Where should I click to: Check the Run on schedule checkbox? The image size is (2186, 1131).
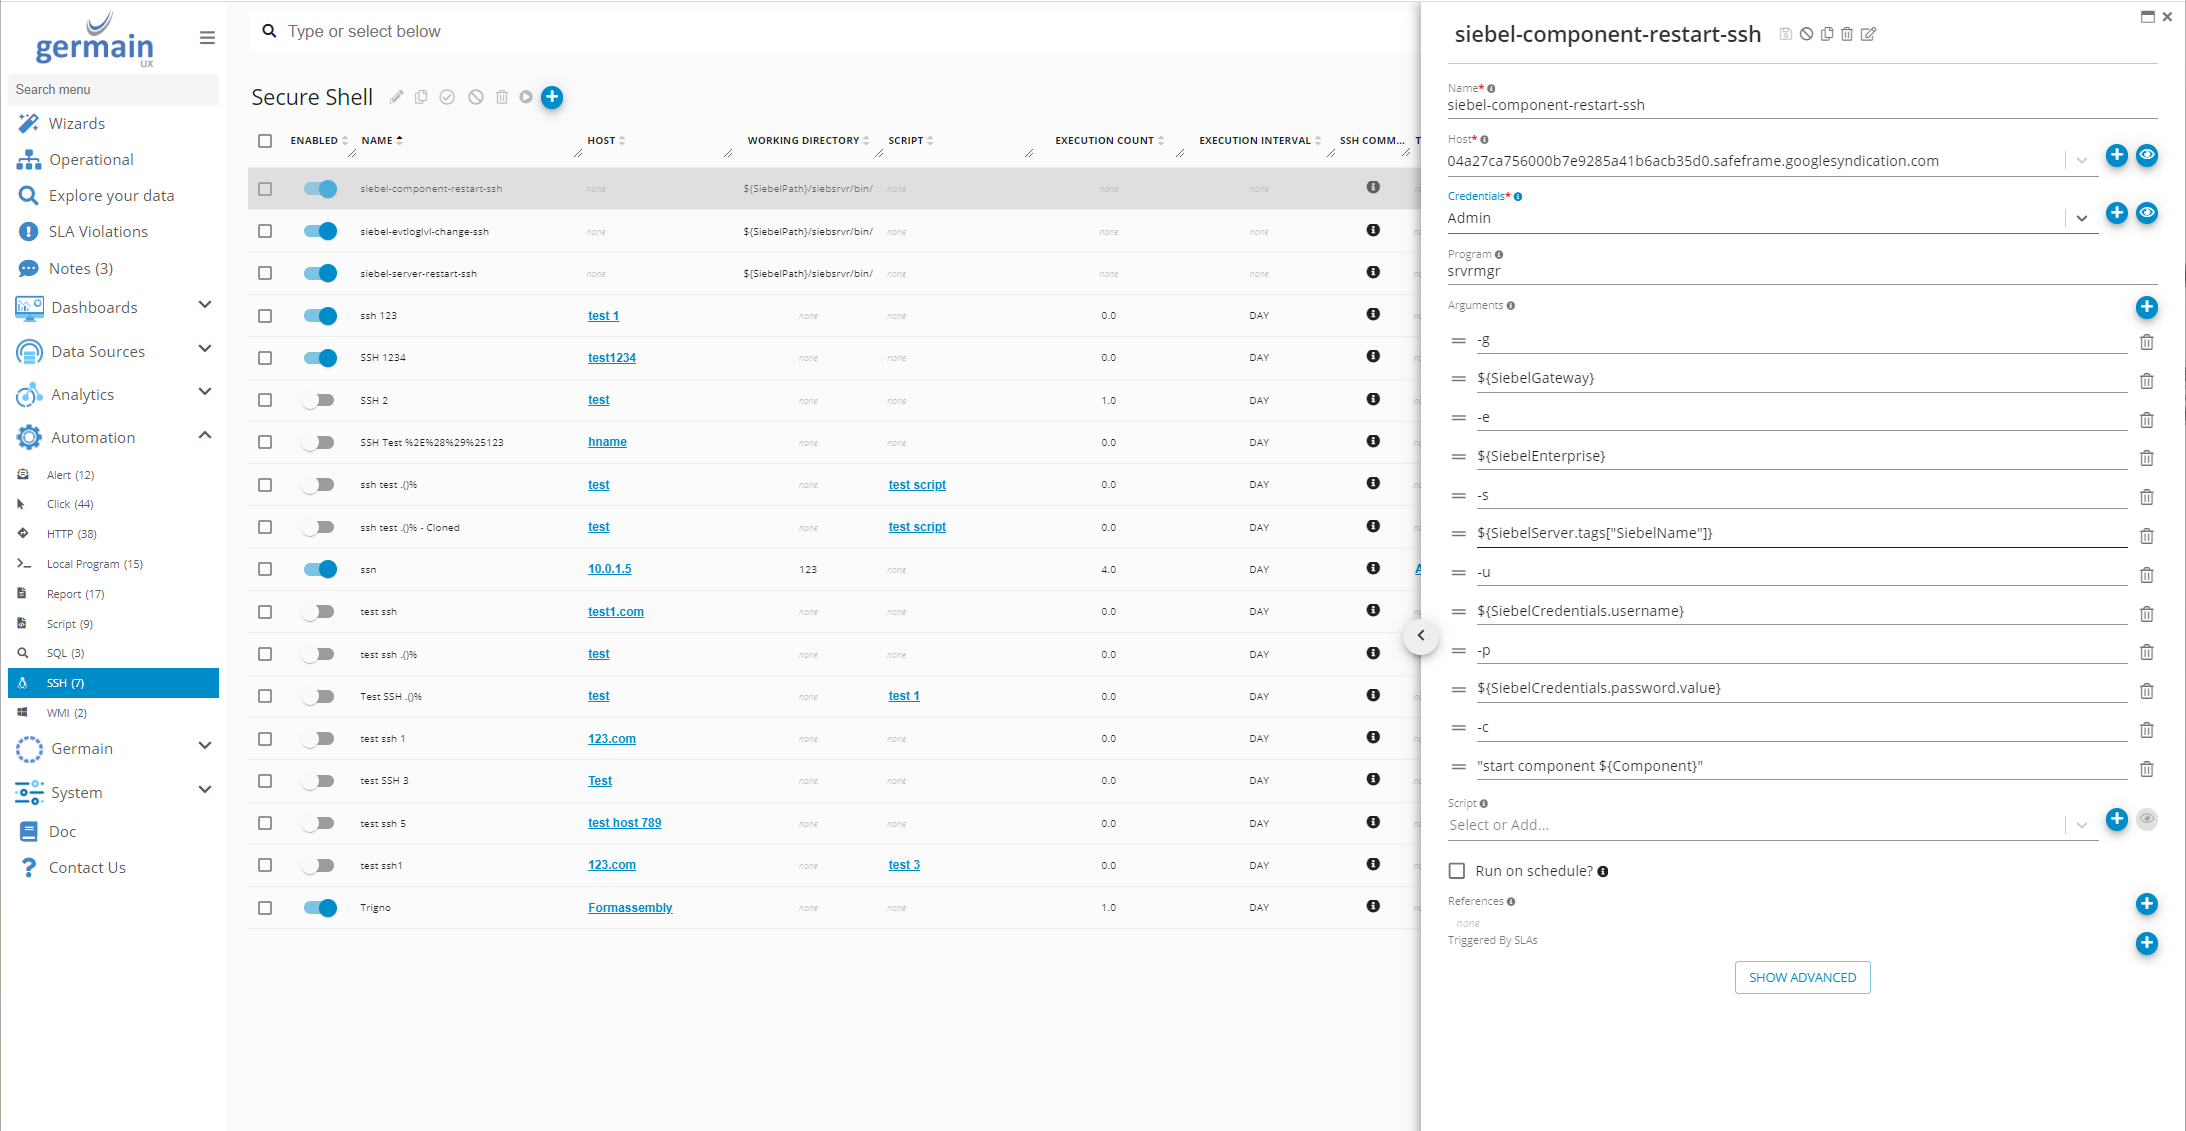pyautogui.click(x=1457, y=871)
